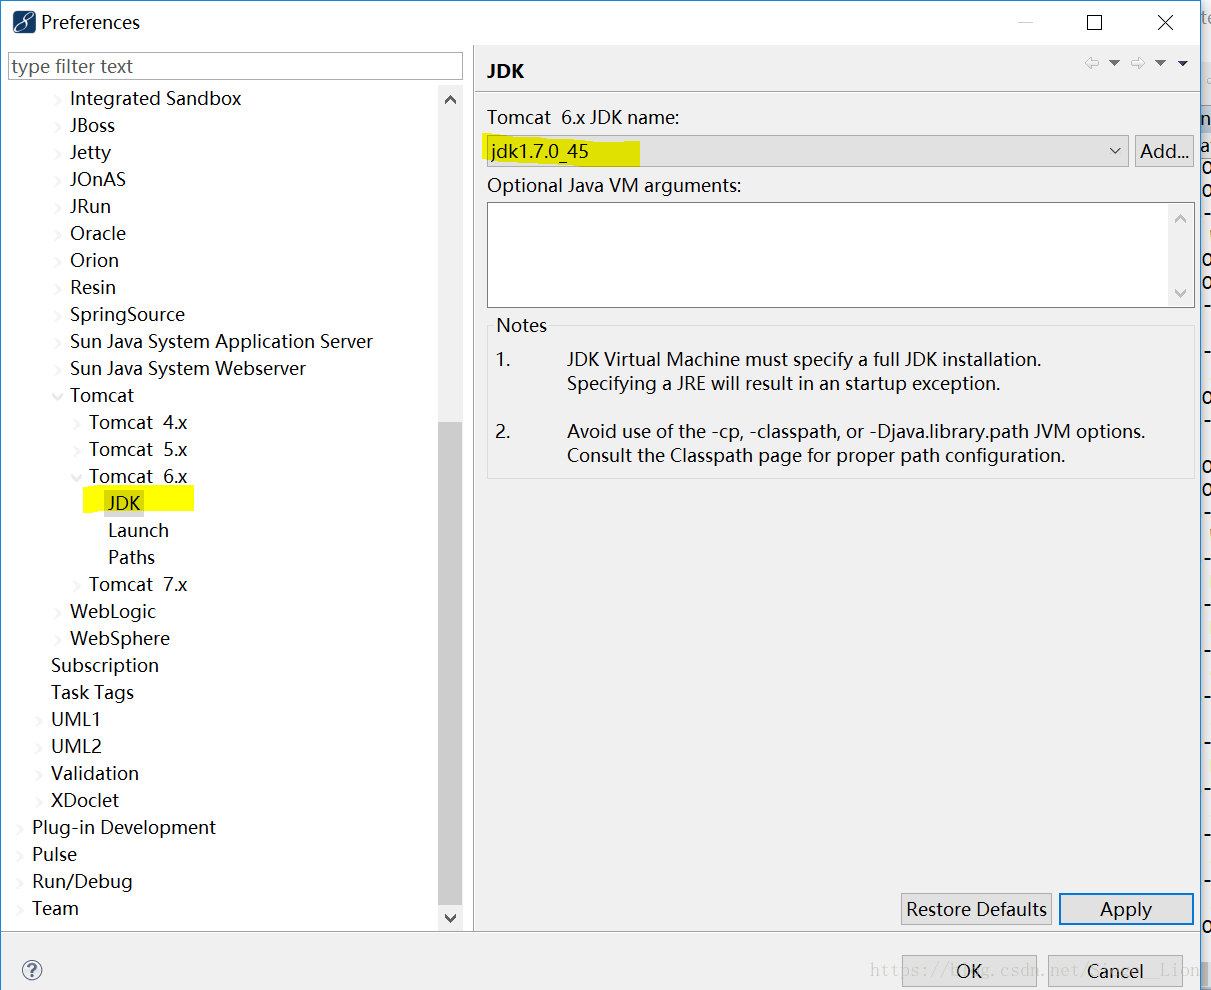The height and width of the screenshot is (990, 1211).
Task: Click the help question mark icon
Action: click(x=32, y=970)
